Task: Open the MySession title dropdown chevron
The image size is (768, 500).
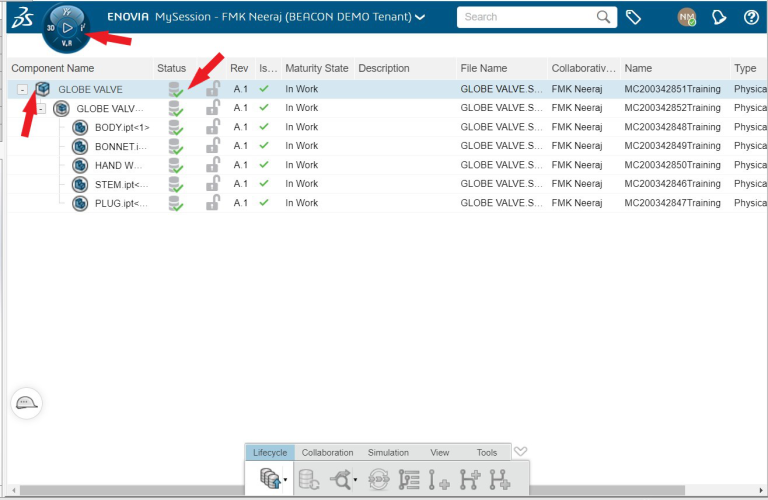Action: pyautogui.click(x=420, y=17)
